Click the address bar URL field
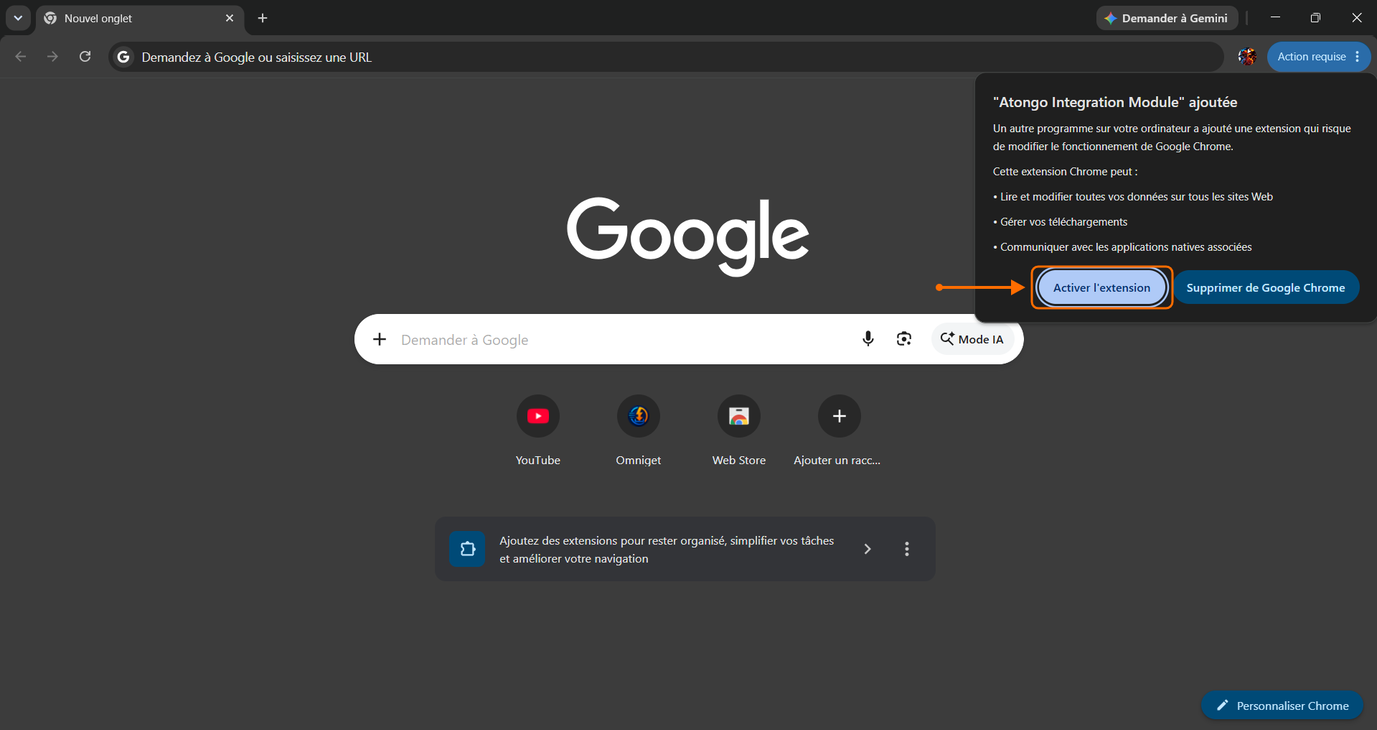 point(665,57)
